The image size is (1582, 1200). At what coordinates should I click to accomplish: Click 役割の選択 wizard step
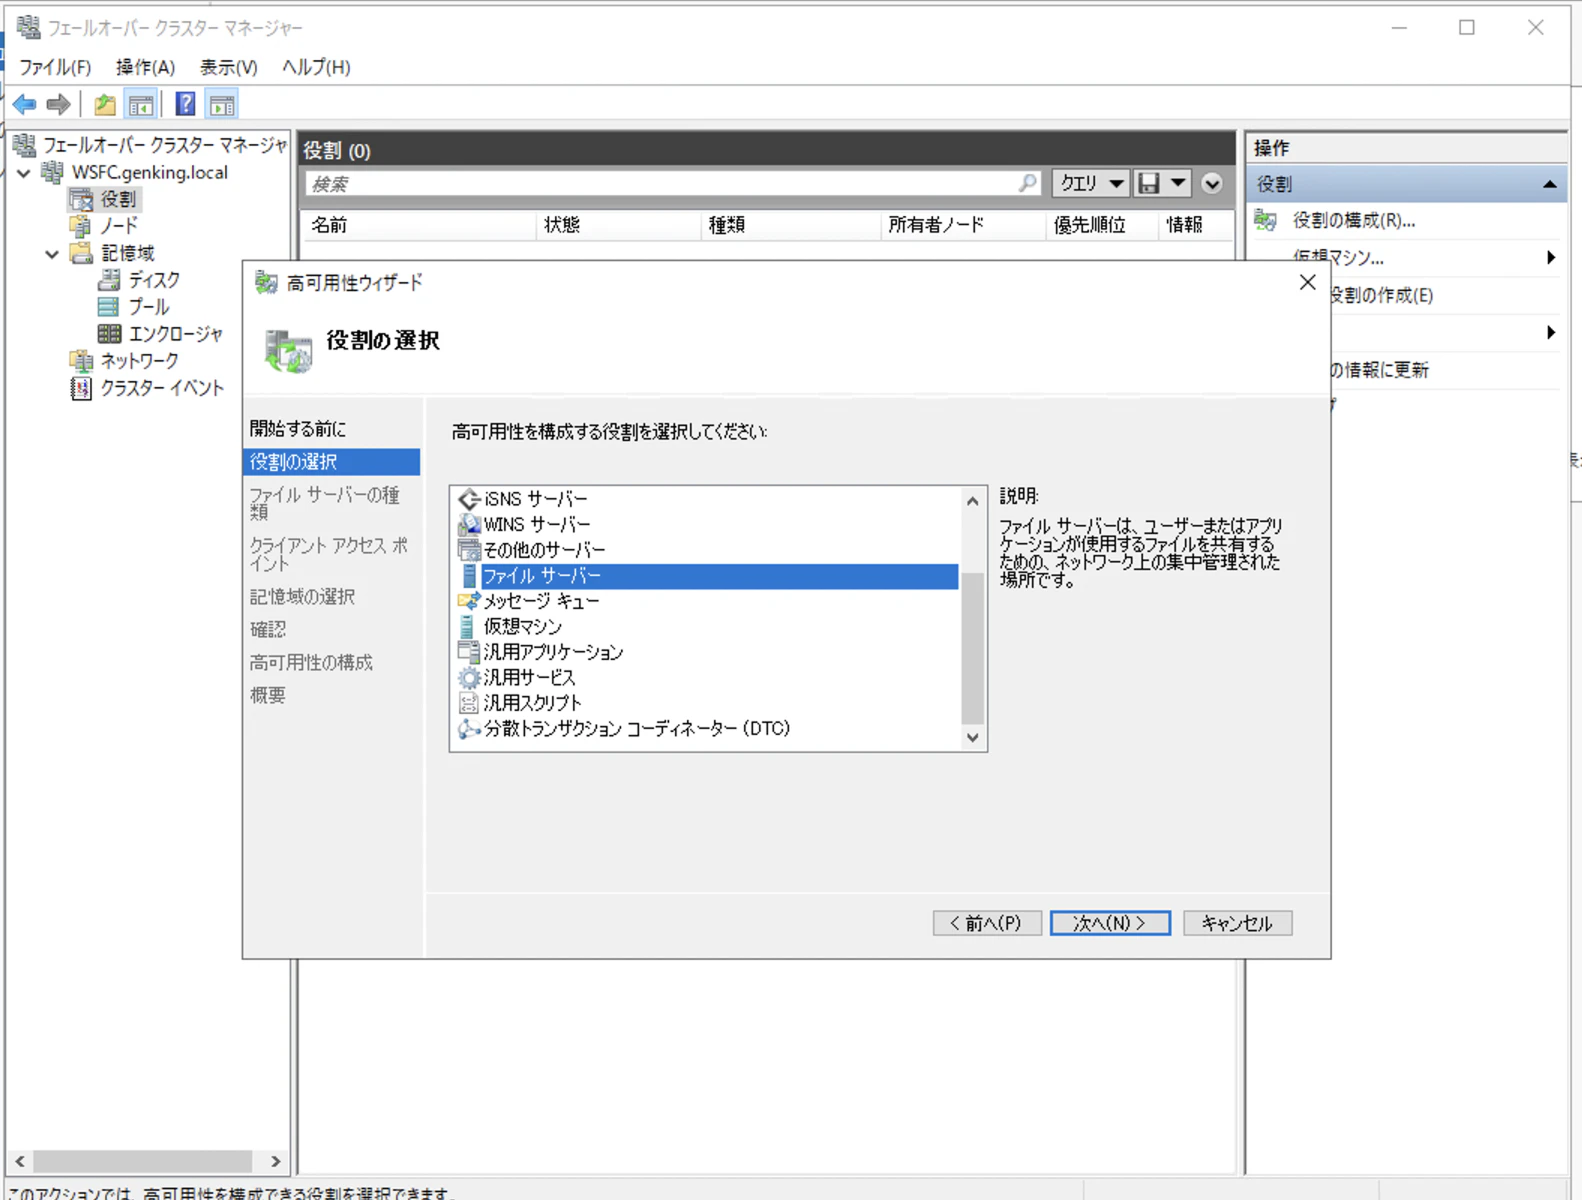pyautogui.click(x=332, y=462)
